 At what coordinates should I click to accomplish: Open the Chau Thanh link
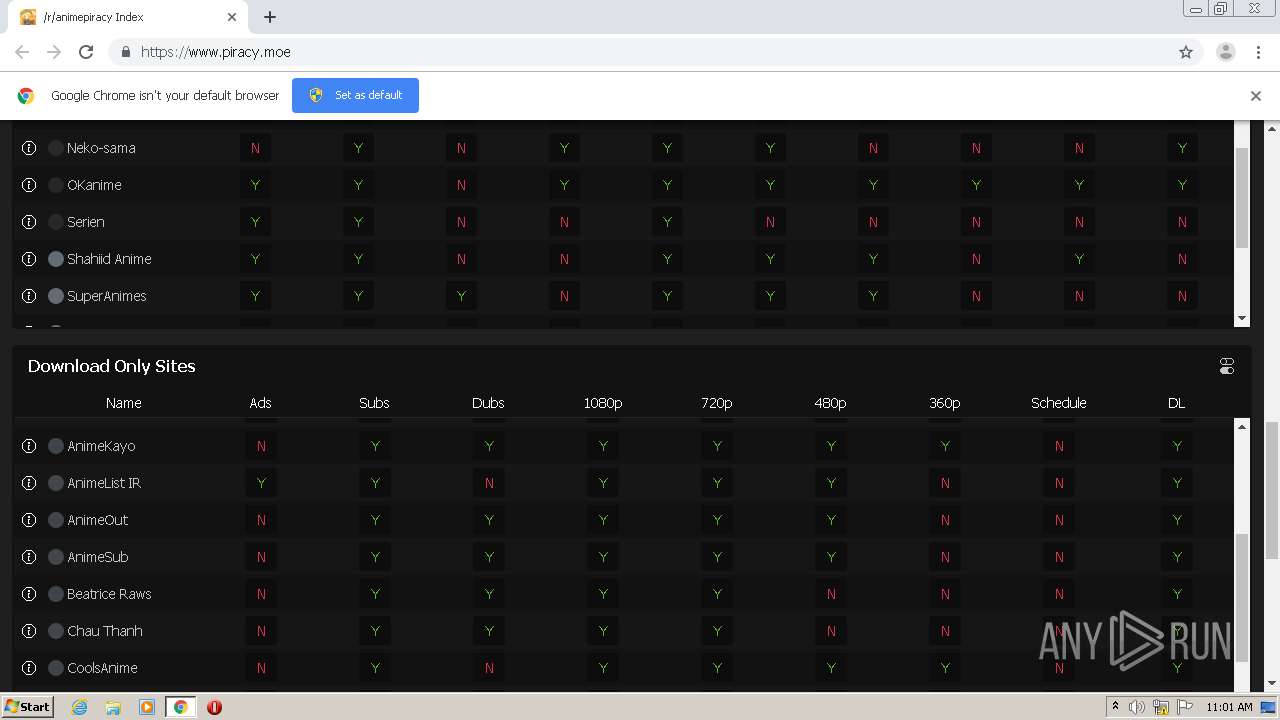tap(105, 631)
